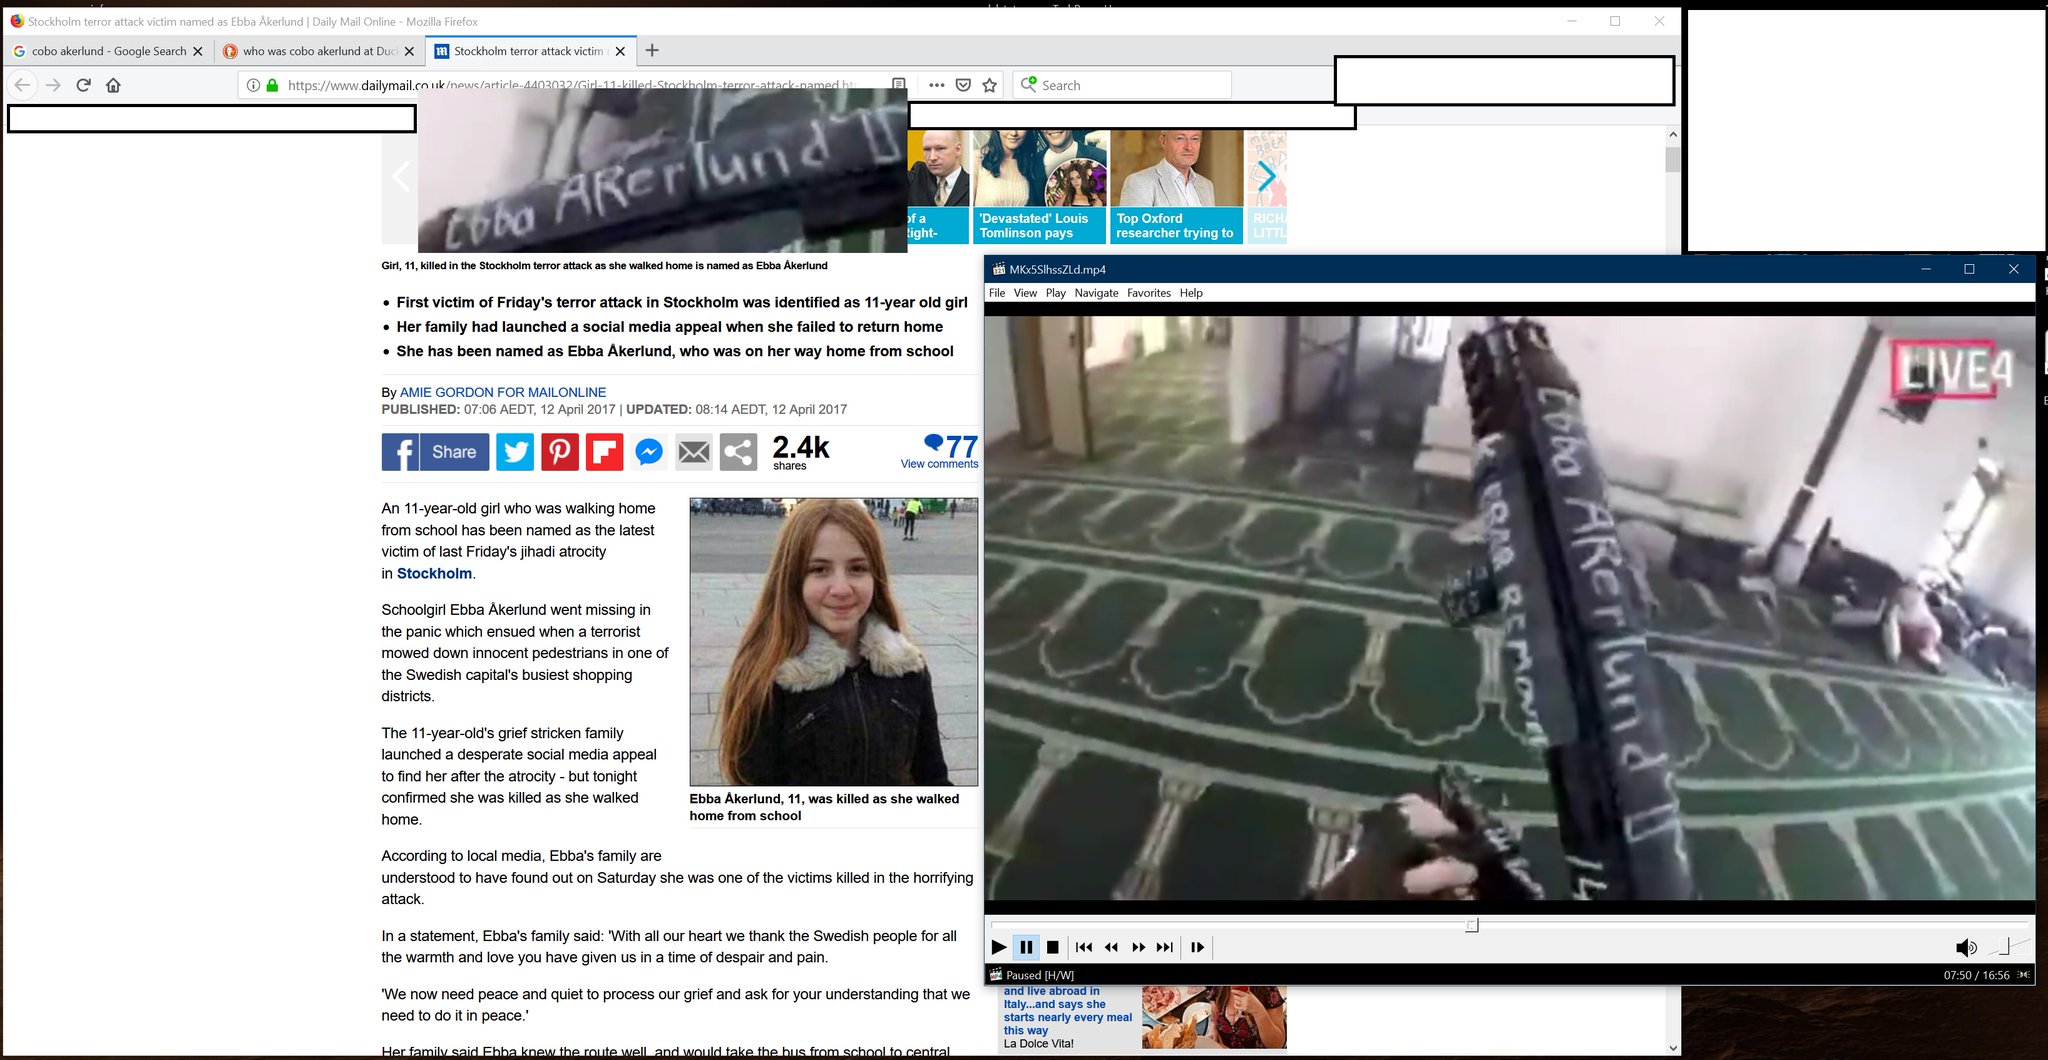This screenshot has height=1060, width=2048.
Task: Follow the Stockholm link in the article
Action: click(434, 573)
